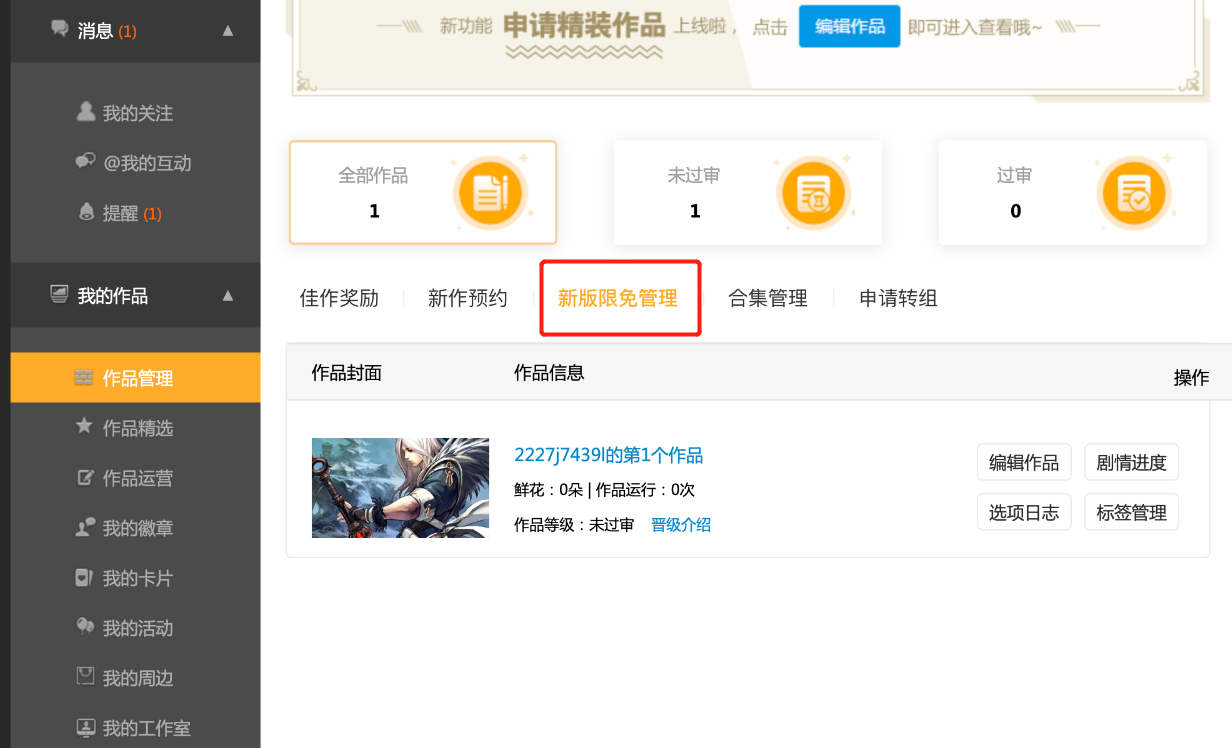Click the 全部作品 document icon

(490, 192)
